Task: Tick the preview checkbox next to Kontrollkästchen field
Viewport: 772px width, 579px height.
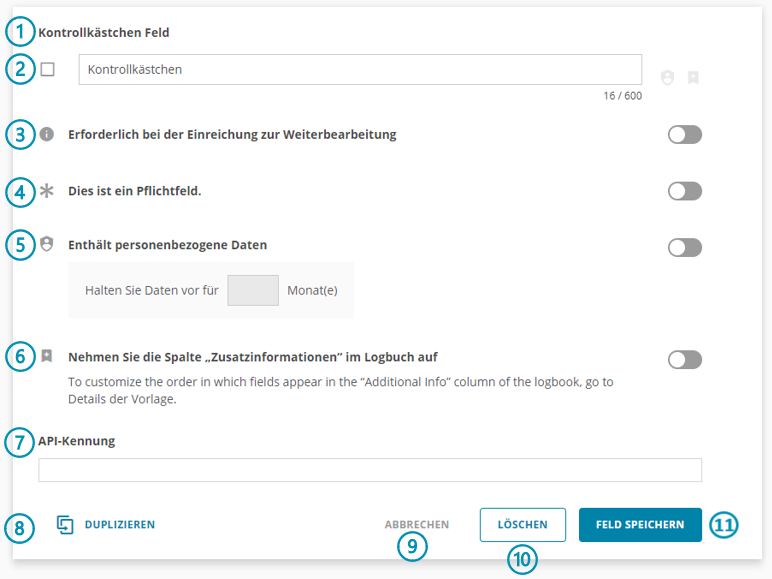Action: [48, 69]
